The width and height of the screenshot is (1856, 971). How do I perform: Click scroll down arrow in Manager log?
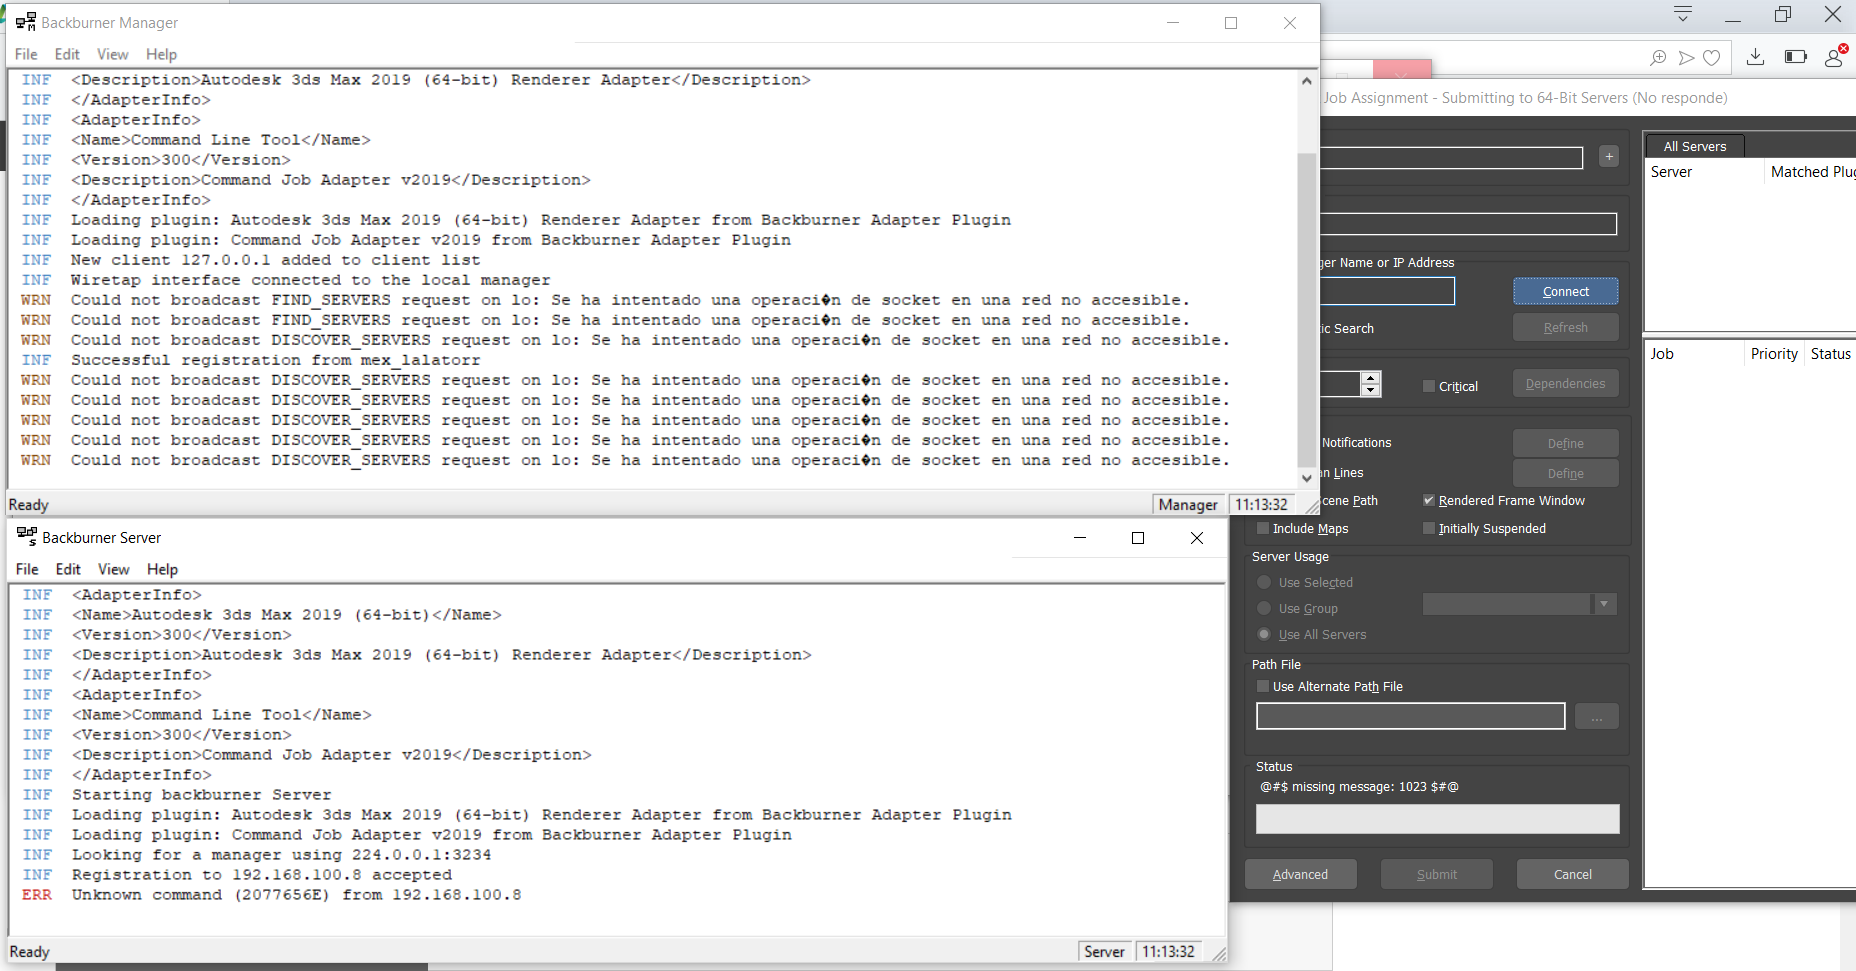[1306, 478]
